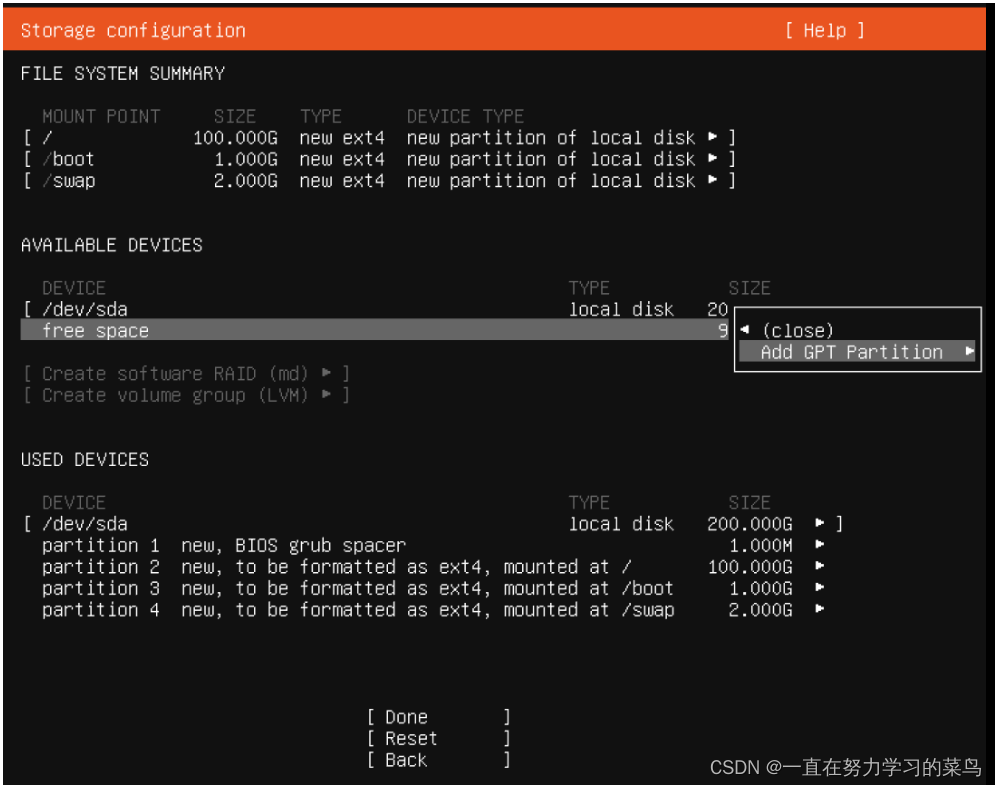The width and height of the screenshot is (998, 787).
Task: Select partition 4 mounted at /swap
Action: point(433,610)
